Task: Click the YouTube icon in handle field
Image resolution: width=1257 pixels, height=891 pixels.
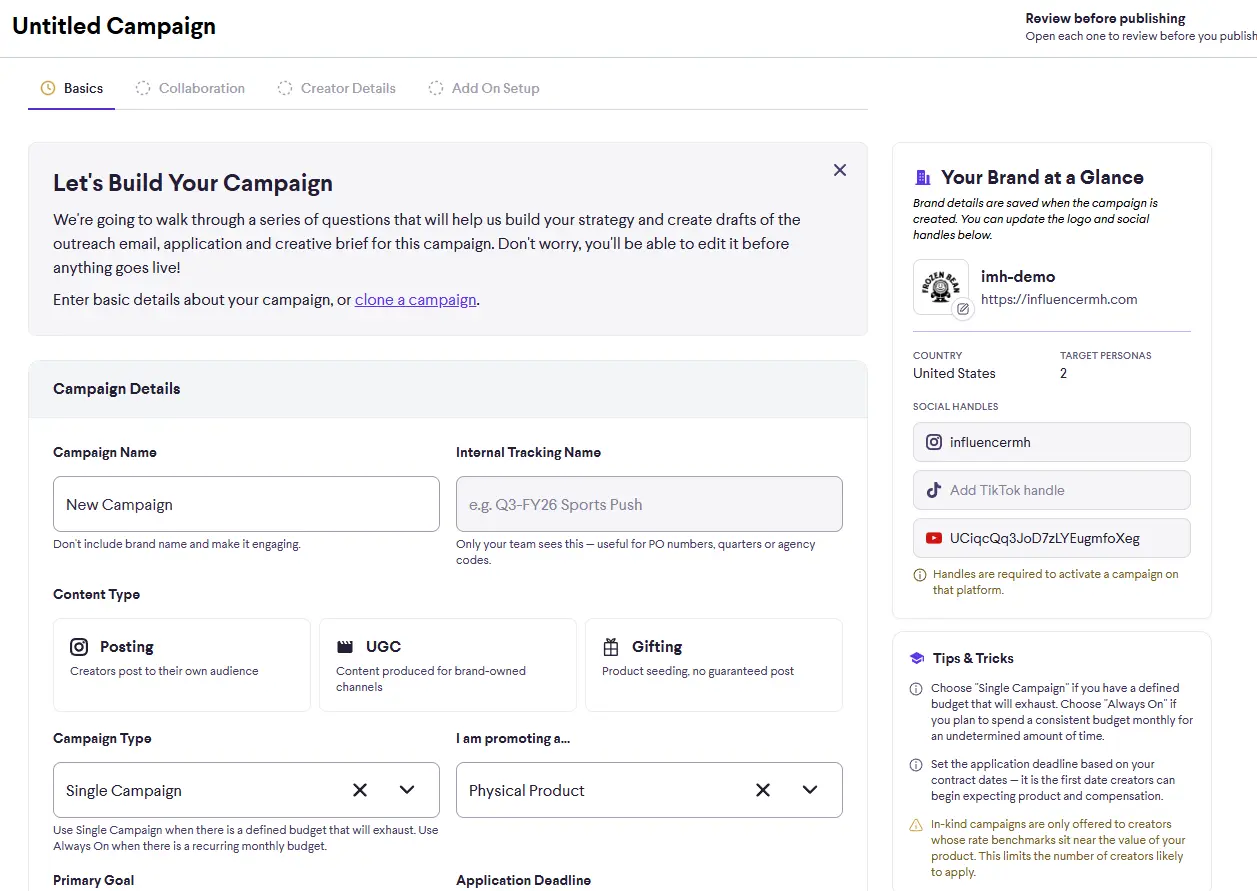Action: pos(934,538)
